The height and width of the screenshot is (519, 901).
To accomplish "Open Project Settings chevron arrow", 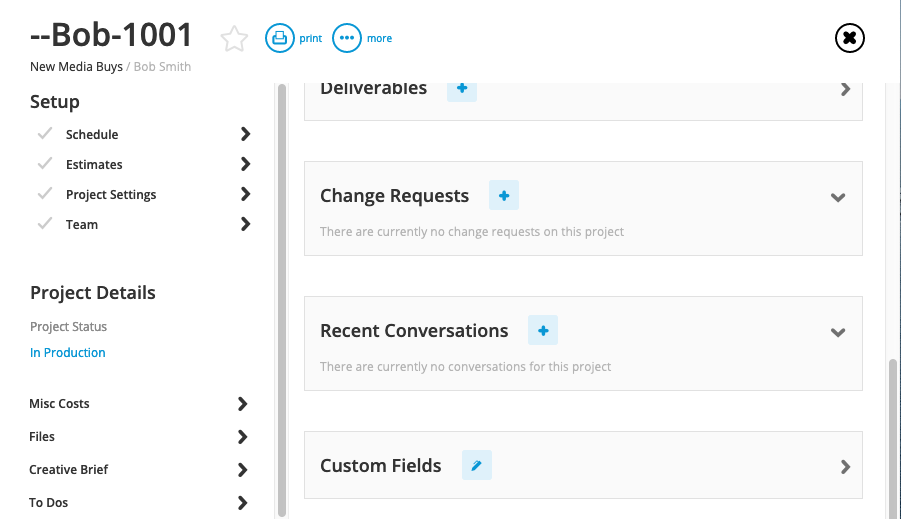I will (x=245, y=194).
